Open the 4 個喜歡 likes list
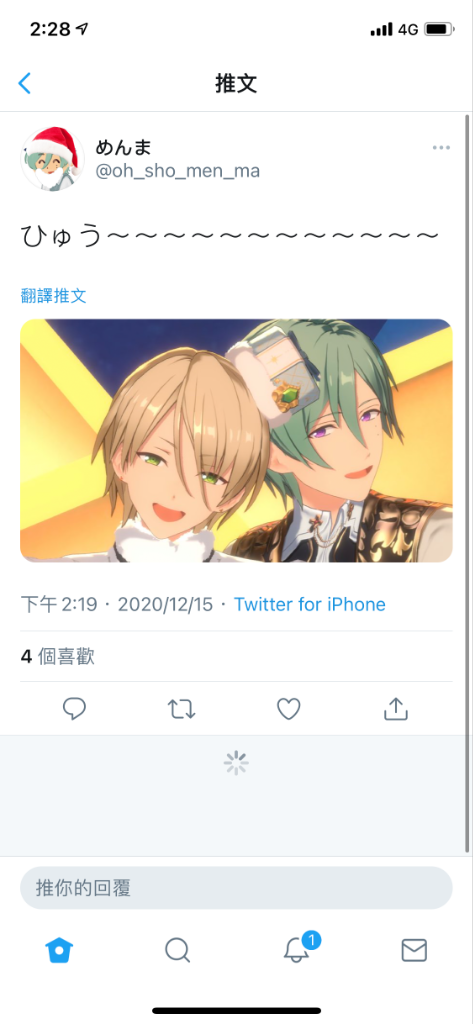The height and width of the screenshot is (1024, 473). point(57,656)
